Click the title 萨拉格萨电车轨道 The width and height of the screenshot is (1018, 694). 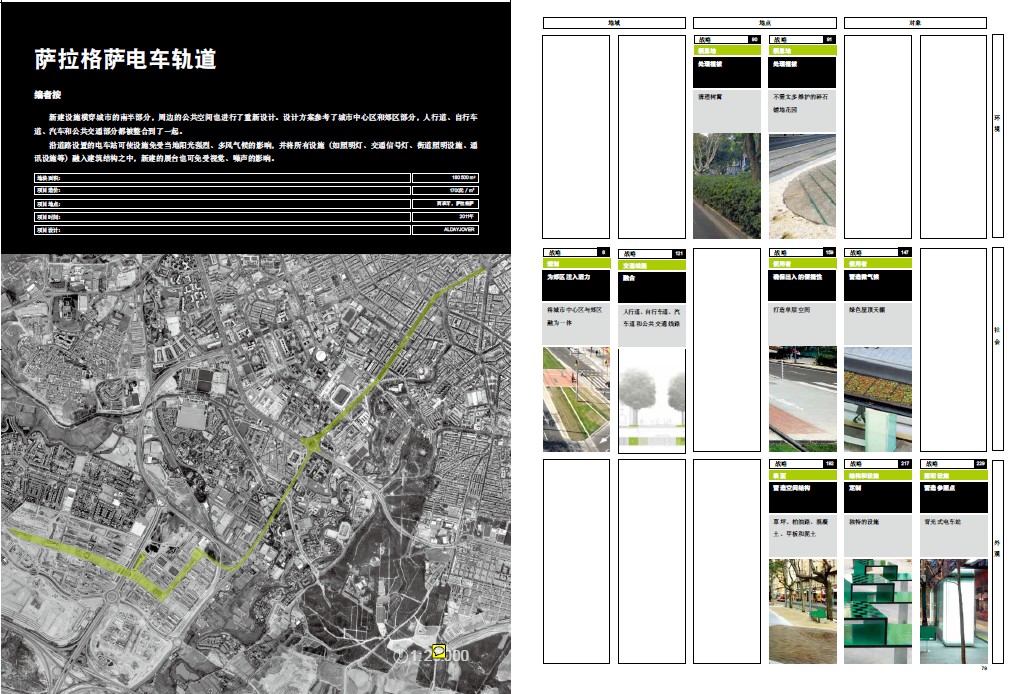[x=124, y=61]
